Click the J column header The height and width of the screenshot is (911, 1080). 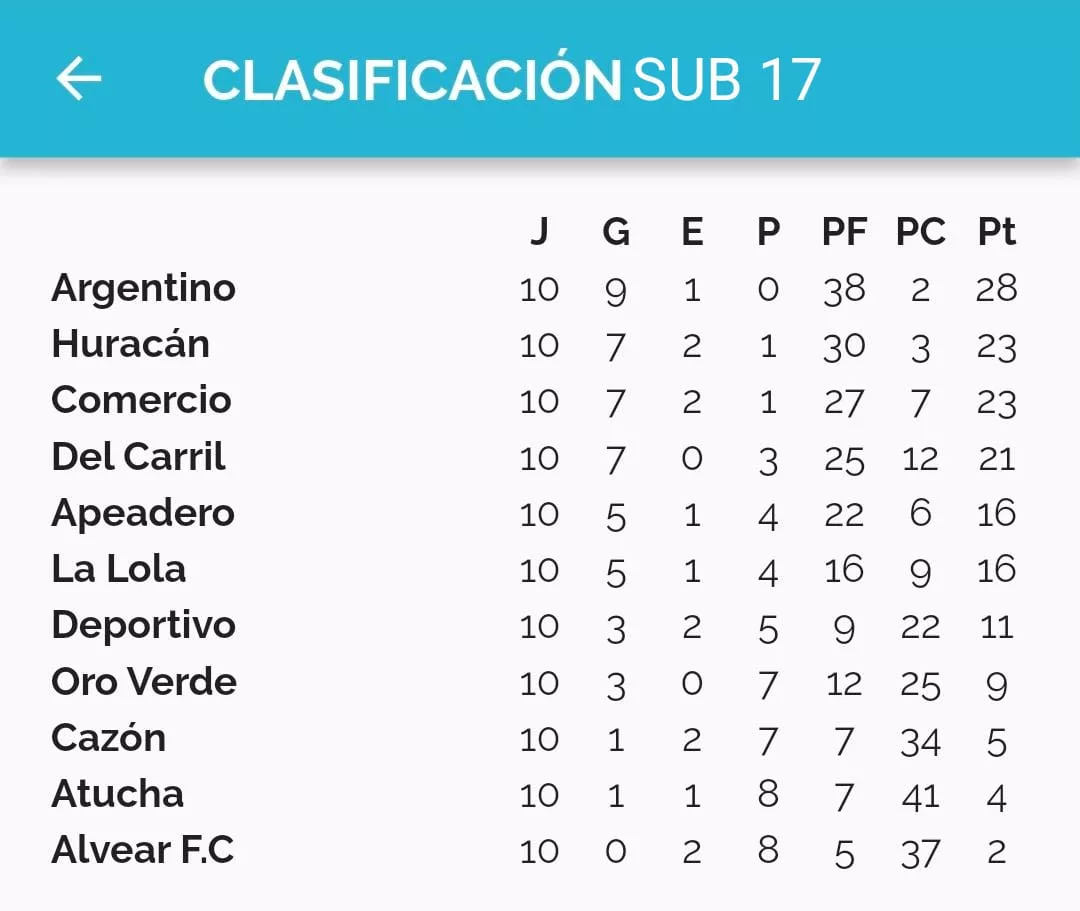tap(539, 232)
